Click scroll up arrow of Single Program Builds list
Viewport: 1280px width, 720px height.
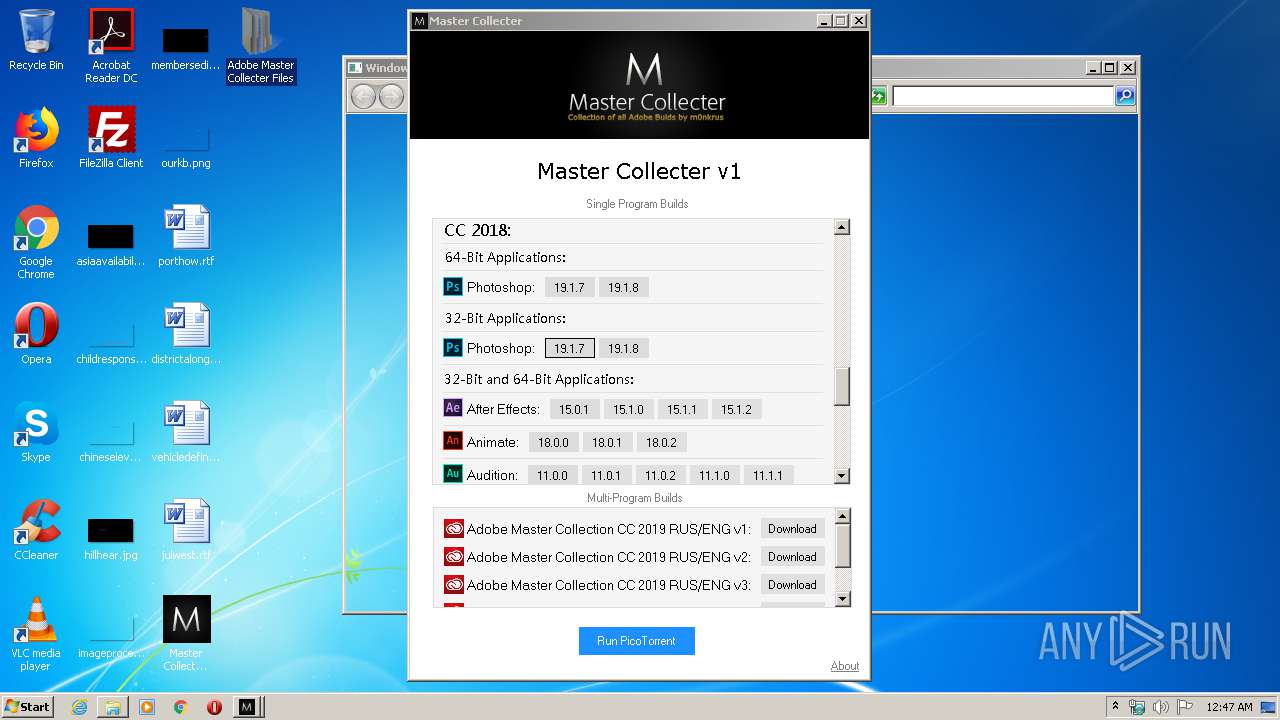point(842,227)
